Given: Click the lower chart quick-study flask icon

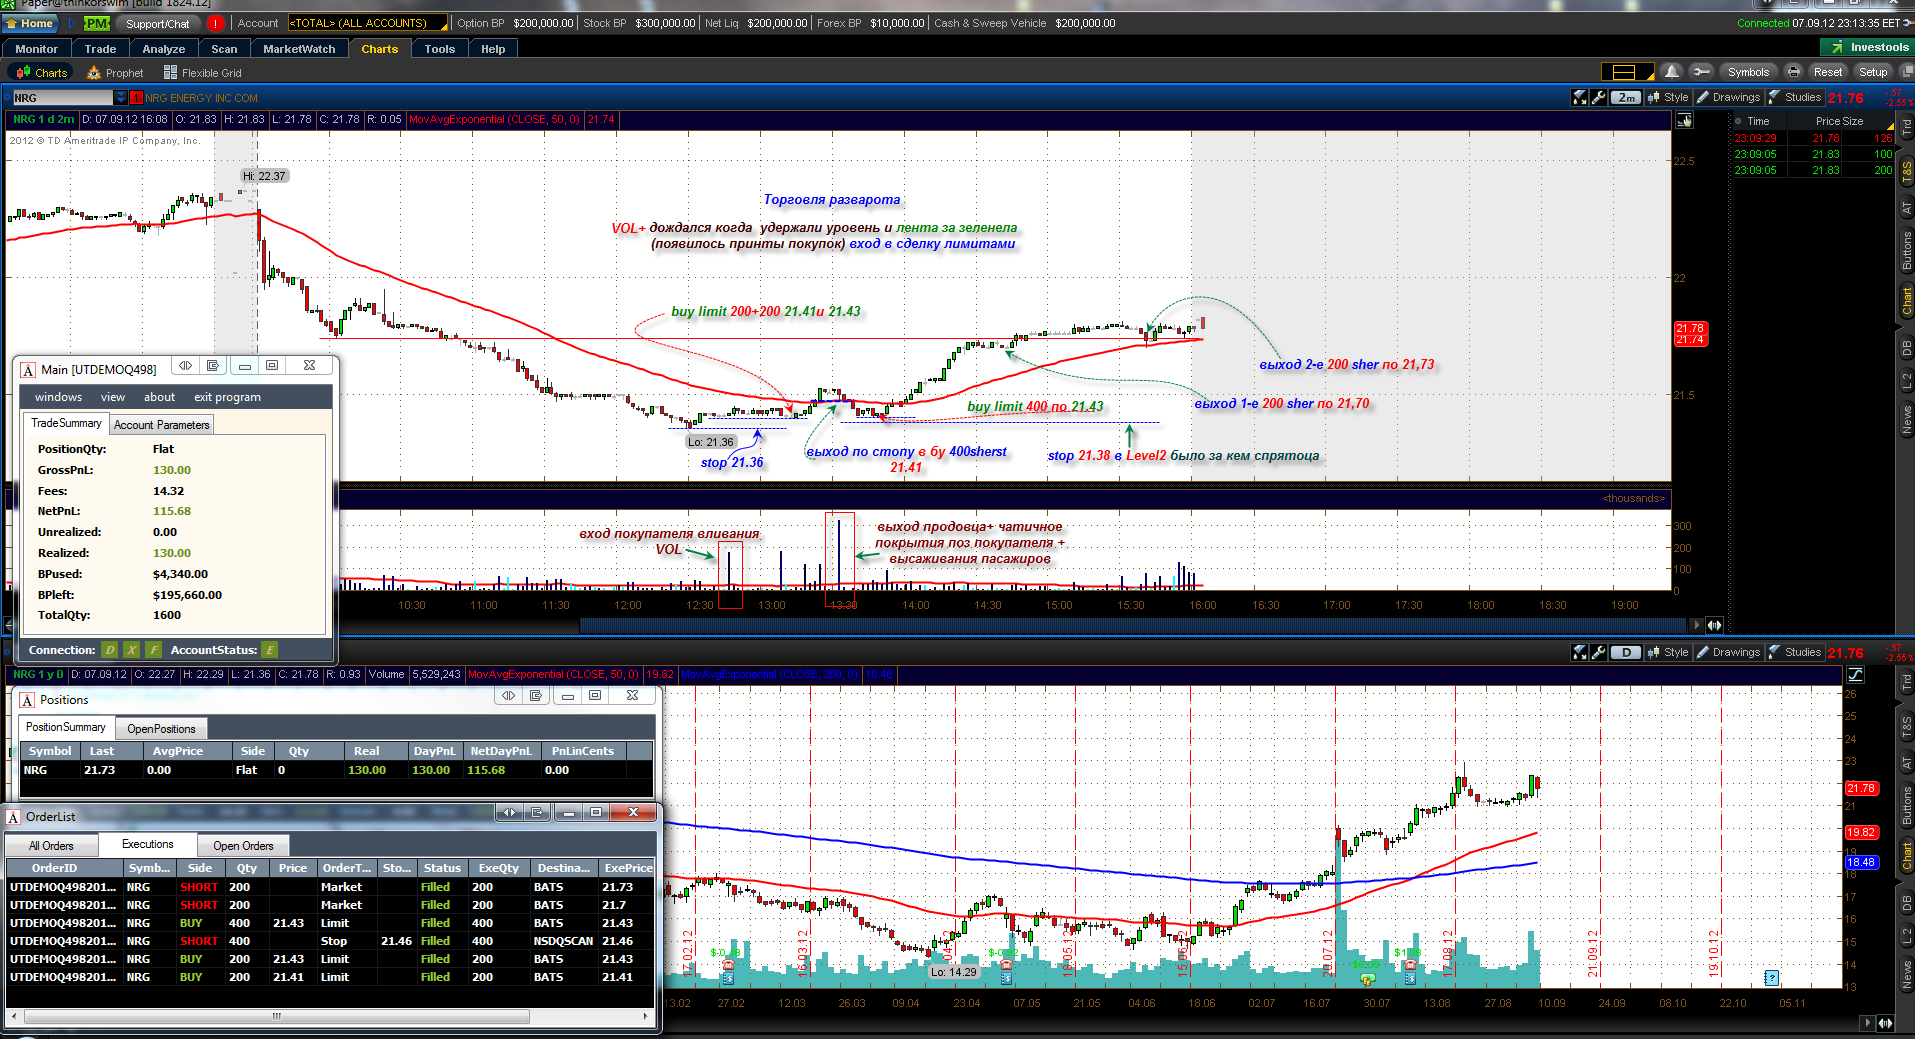Looking at the screenshot, I should pos(1580,652).
